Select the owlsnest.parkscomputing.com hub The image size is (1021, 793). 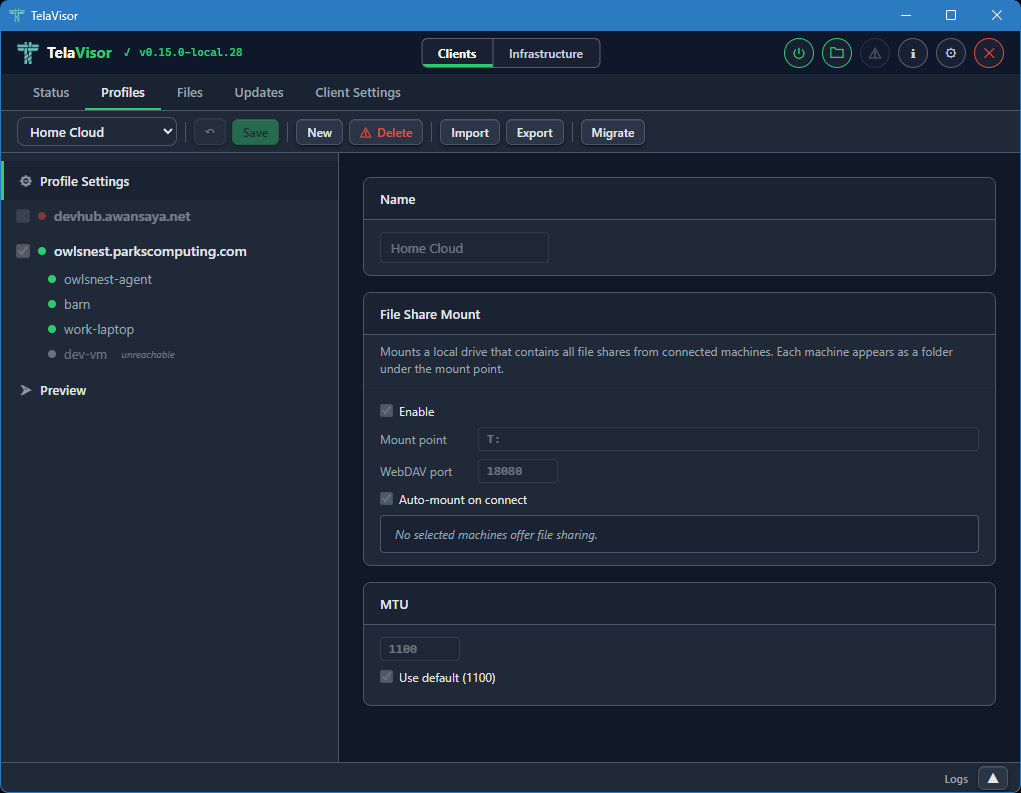150,251
